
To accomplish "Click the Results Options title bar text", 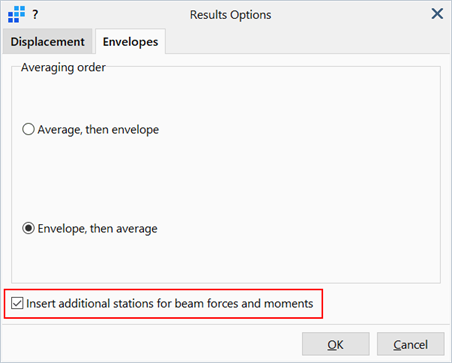I will pyautogui.click(x=230, y=15).
